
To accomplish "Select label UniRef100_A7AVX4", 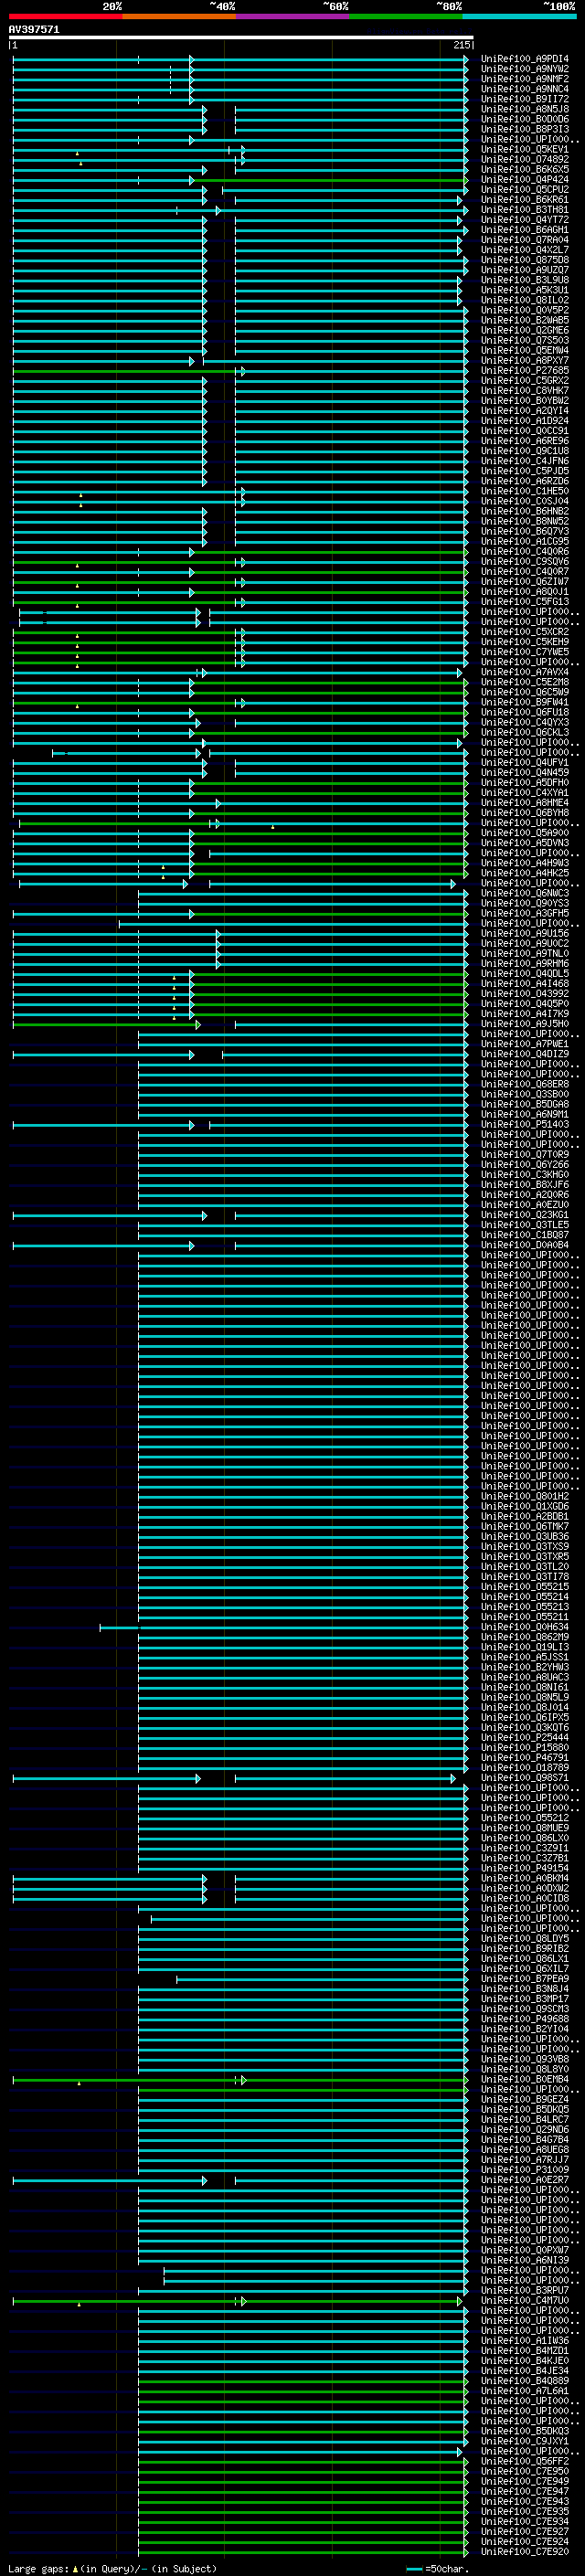I will click(524, 672).
